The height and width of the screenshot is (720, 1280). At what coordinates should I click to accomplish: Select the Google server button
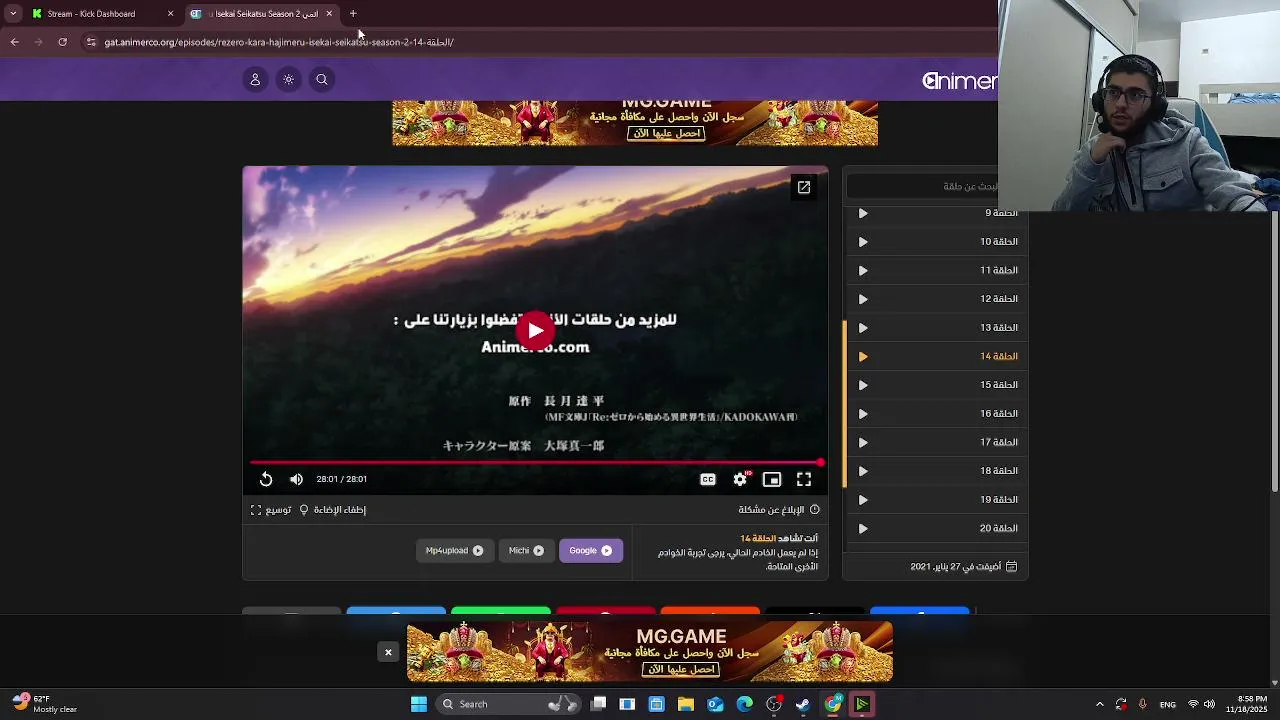click(x=590, y=550)
